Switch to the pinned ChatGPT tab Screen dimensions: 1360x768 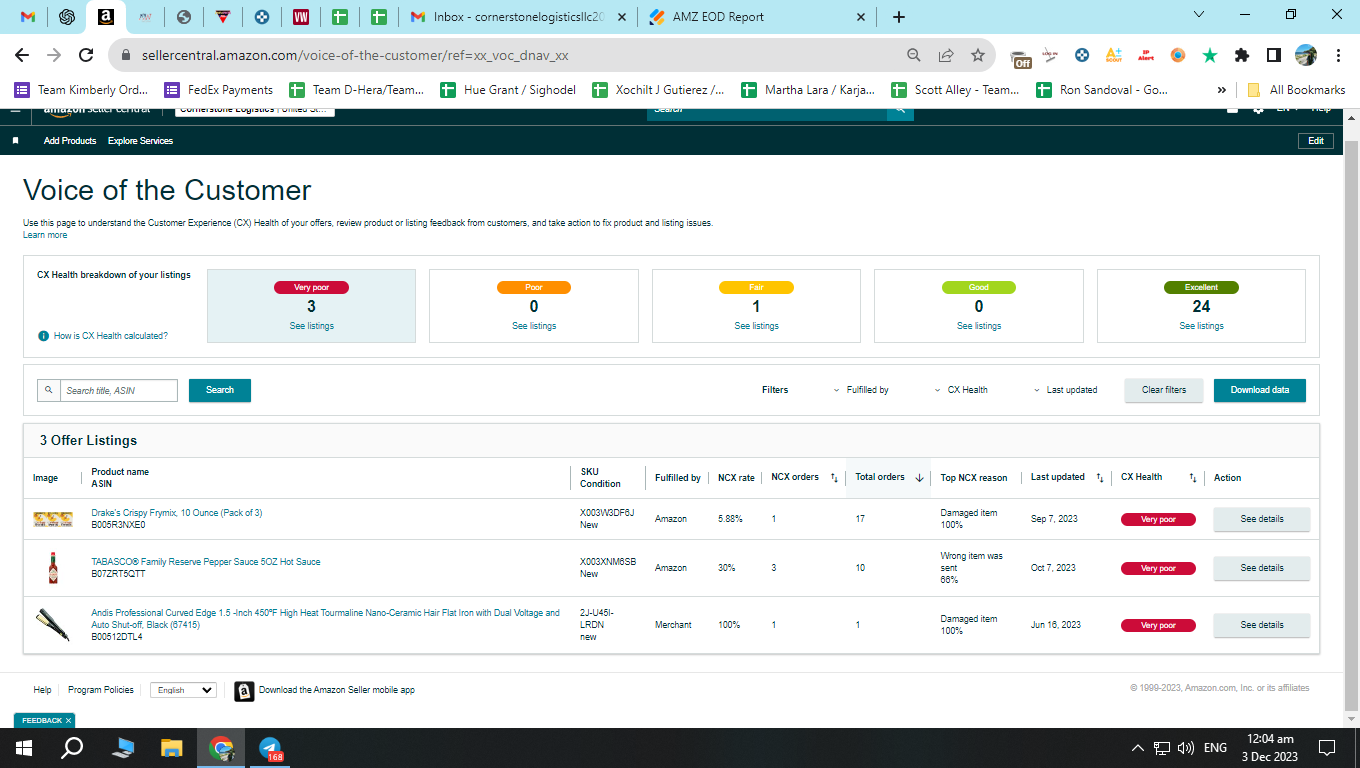[x=67, y=17]
